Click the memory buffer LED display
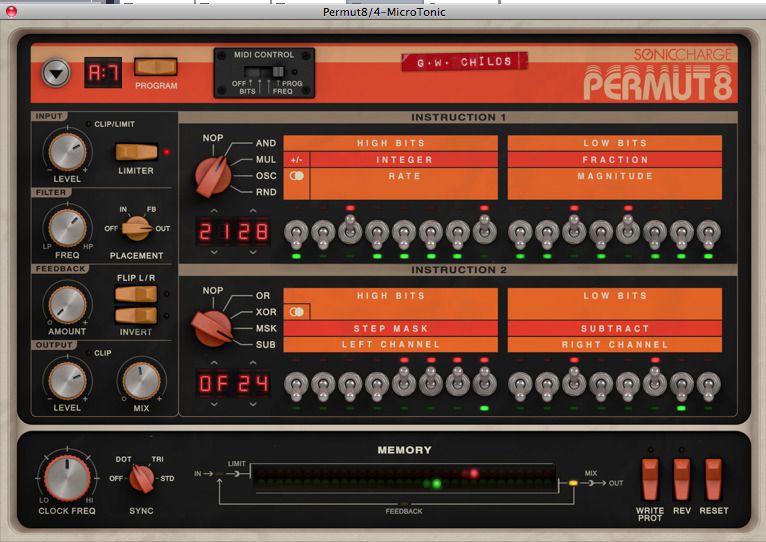This screenshot has height=542, width=766. [x=404, y=478]
